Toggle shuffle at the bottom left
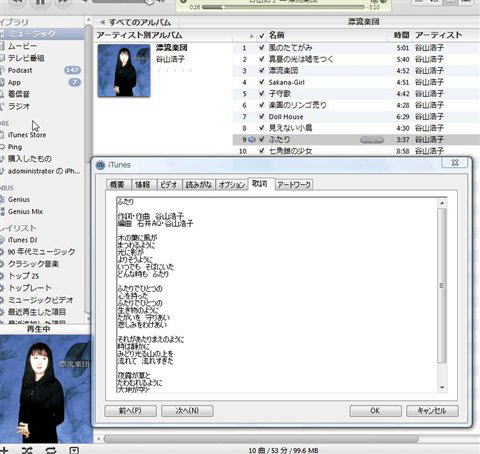Image resolution: width=480 pixels, height=454 pixels. [x=27, y=450]
